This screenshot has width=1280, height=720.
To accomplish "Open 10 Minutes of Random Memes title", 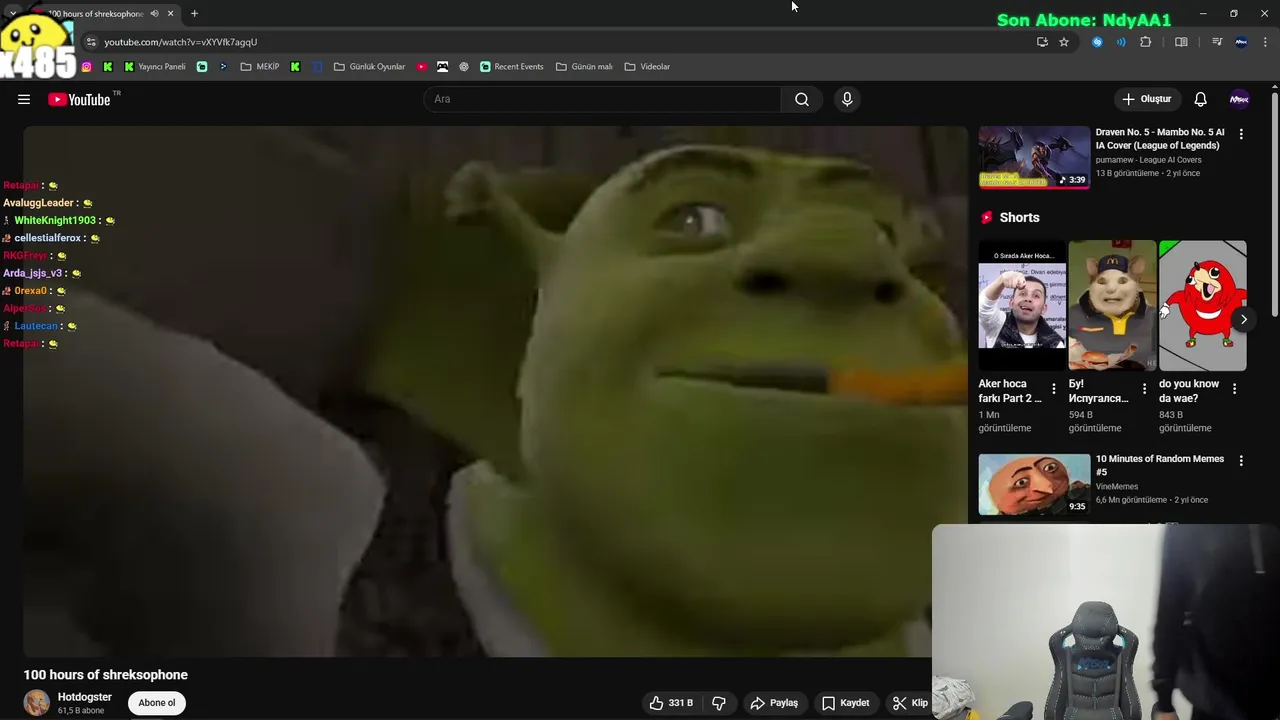I will [1160, 465].
